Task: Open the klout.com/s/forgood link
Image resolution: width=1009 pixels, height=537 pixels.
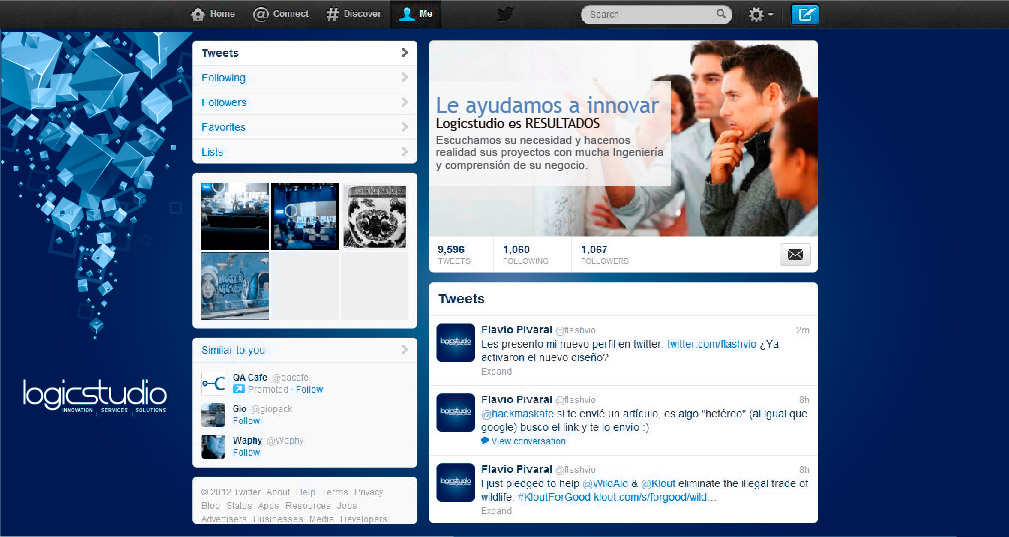Action: pyautogui.click(x=655, y=497)
